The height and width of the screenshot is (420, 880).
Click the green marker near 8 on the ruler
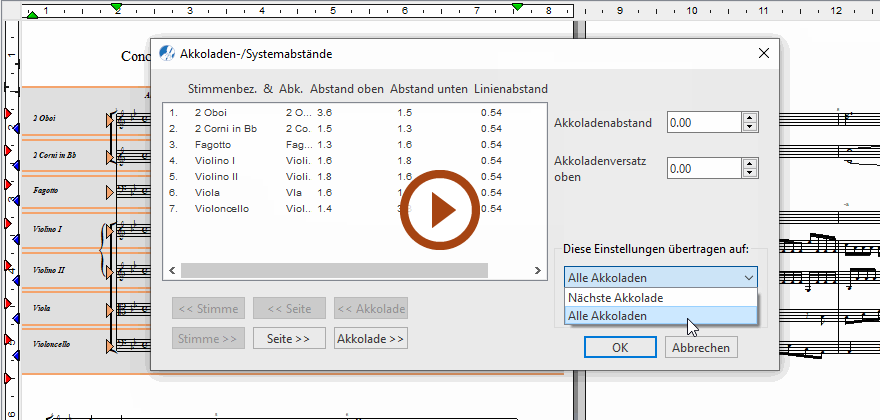[x=517, y=8]
